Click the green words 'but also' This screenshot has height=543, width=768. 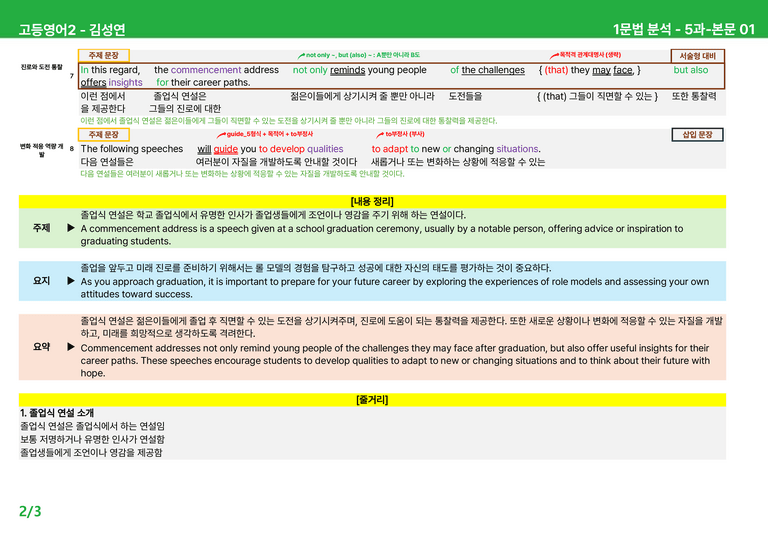coord(691,70)
